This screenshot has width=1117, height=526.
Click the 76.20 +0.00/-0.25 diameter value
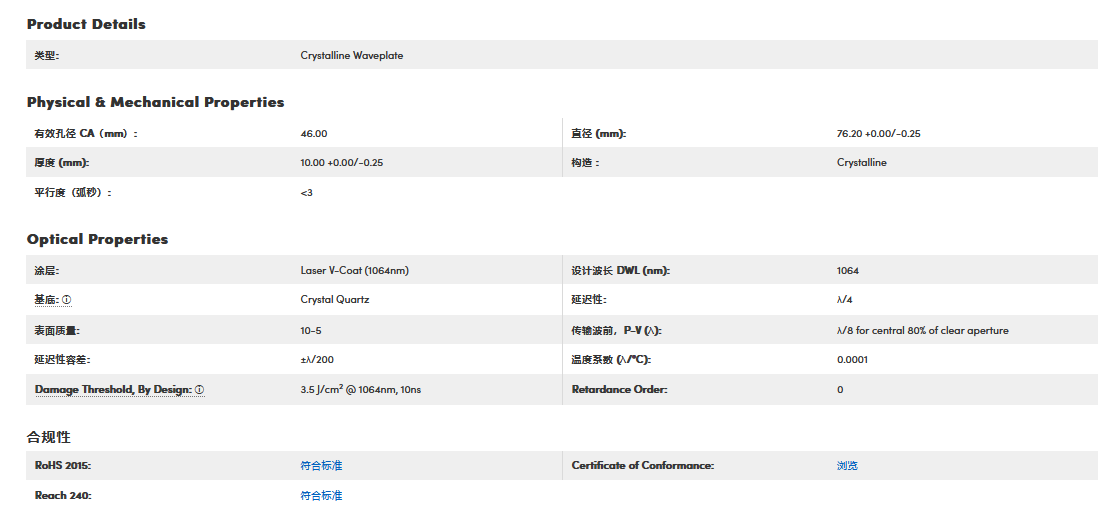pyautogui.click(x=878, y=134)
